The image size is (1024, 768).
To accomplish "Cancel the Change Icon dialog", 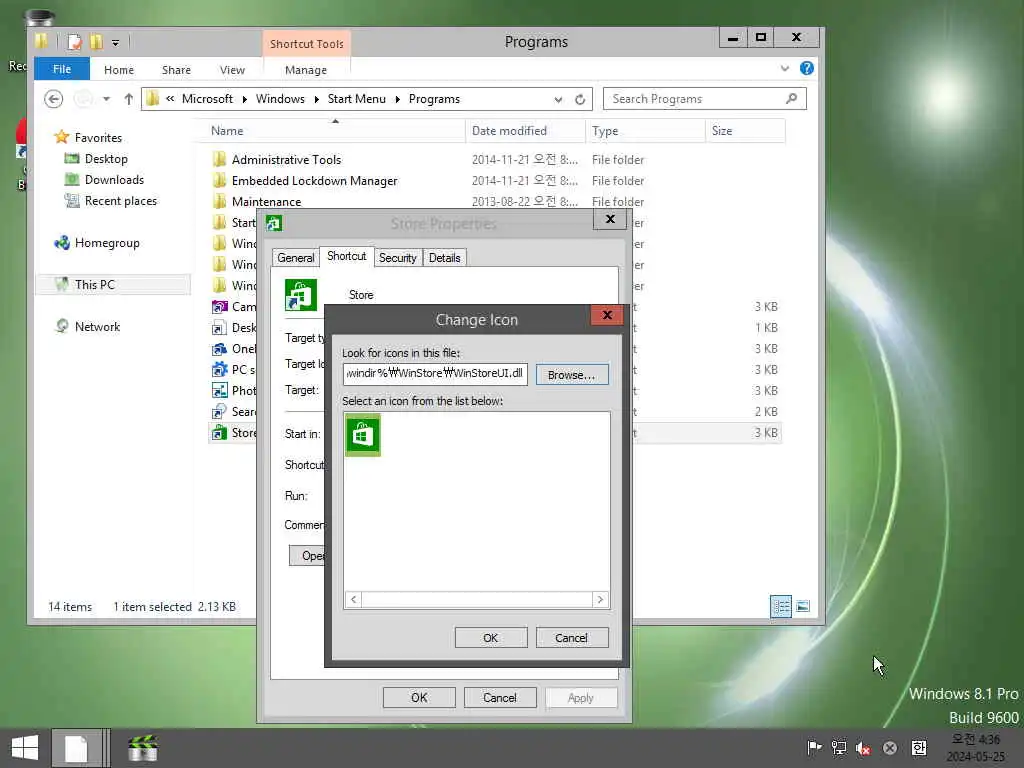I will click(x=571, y=638).
